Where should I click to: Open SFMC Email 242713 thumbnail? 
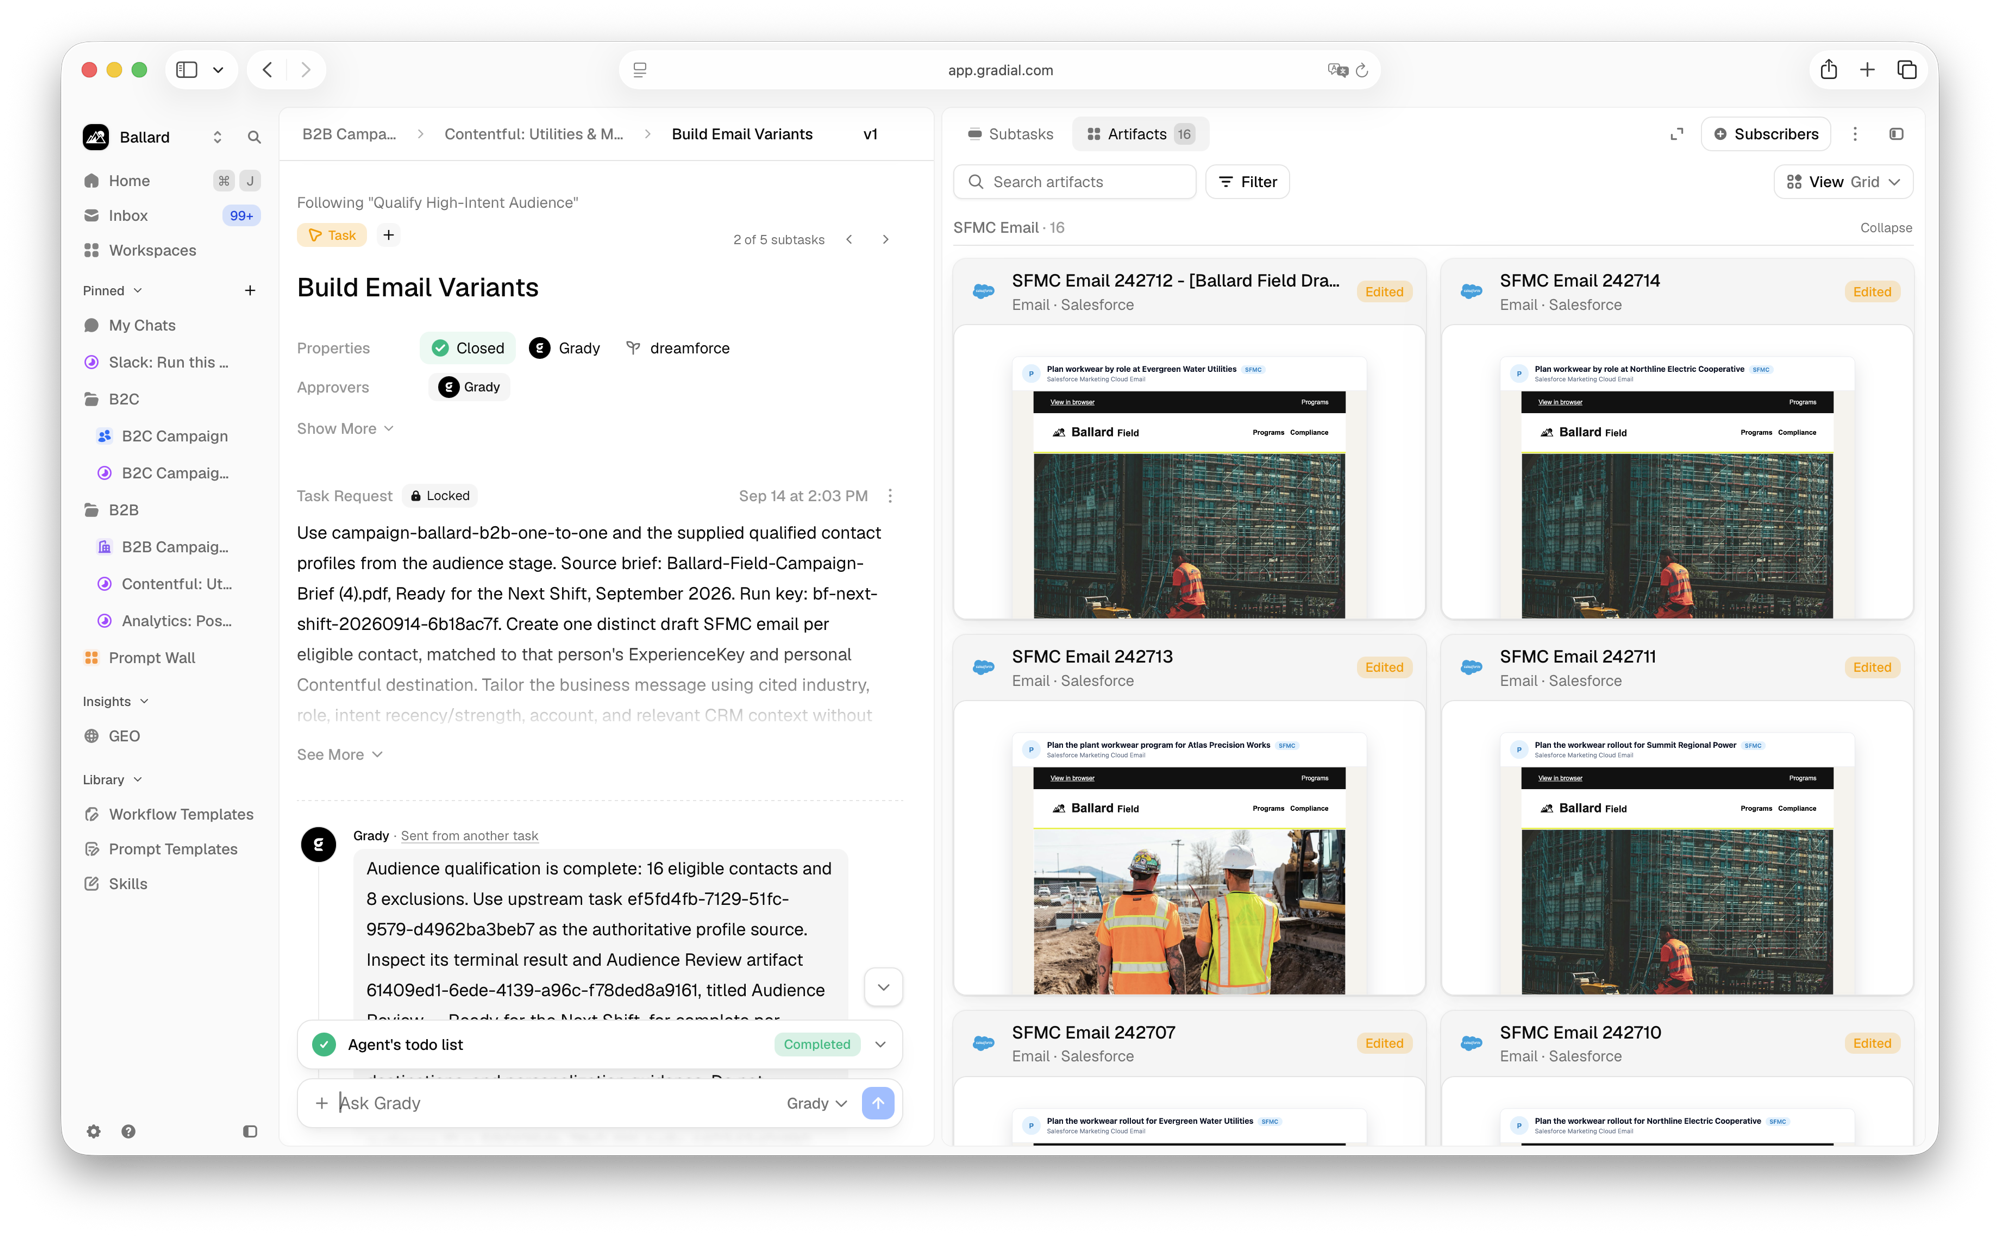1189,848
